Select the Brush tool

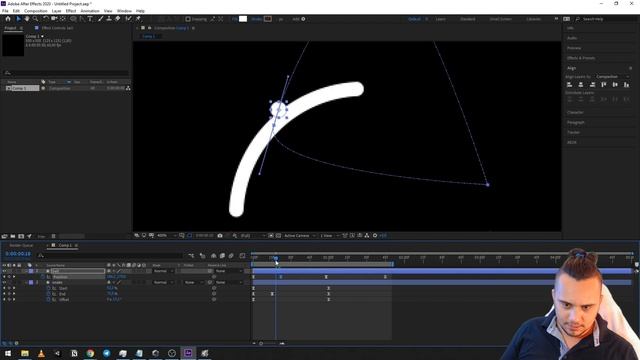pos(100,19)
